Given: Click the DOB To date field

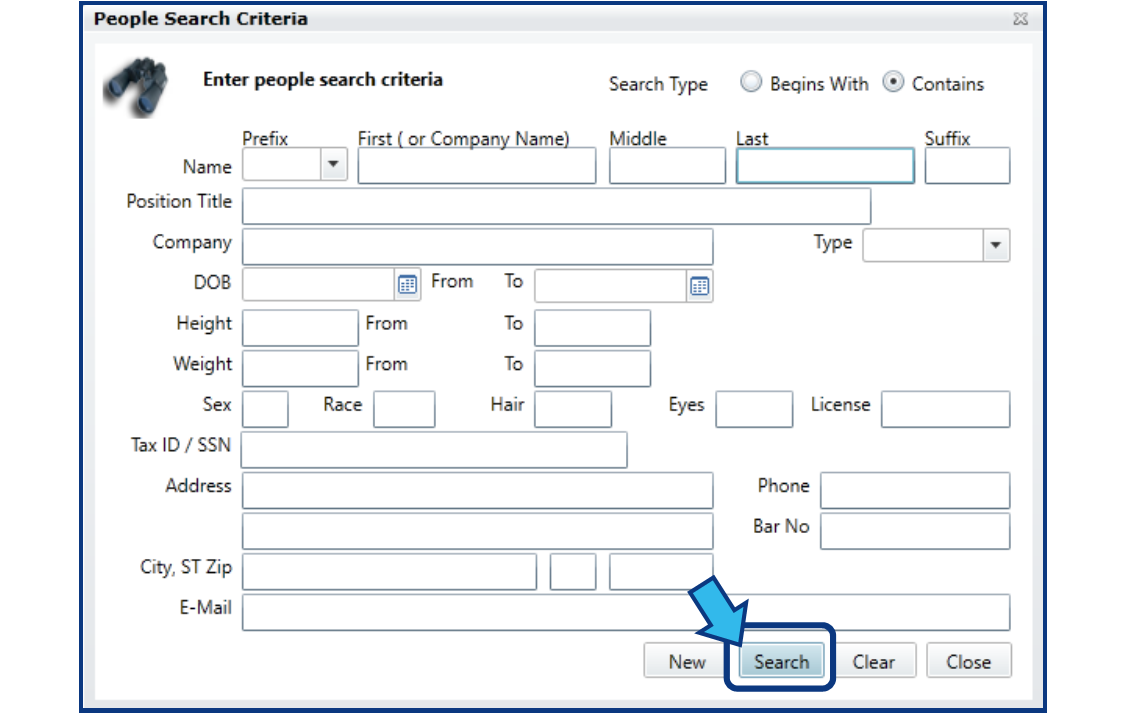Looking at the screenshot, I should (x=611, y=286).
